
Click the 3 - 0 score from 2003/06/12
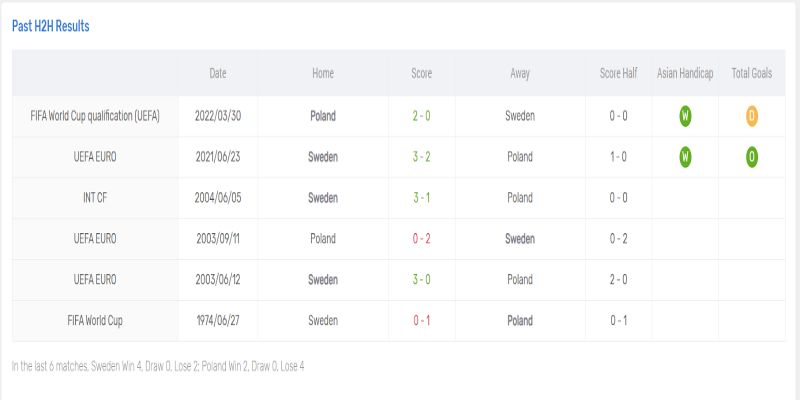click(422, 280)
